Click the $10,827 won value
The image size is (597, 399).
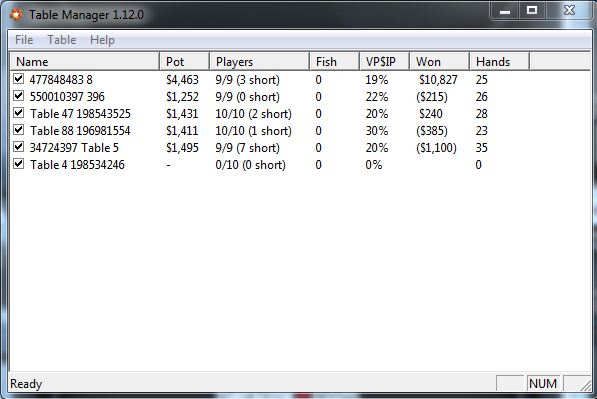(438, 80)
